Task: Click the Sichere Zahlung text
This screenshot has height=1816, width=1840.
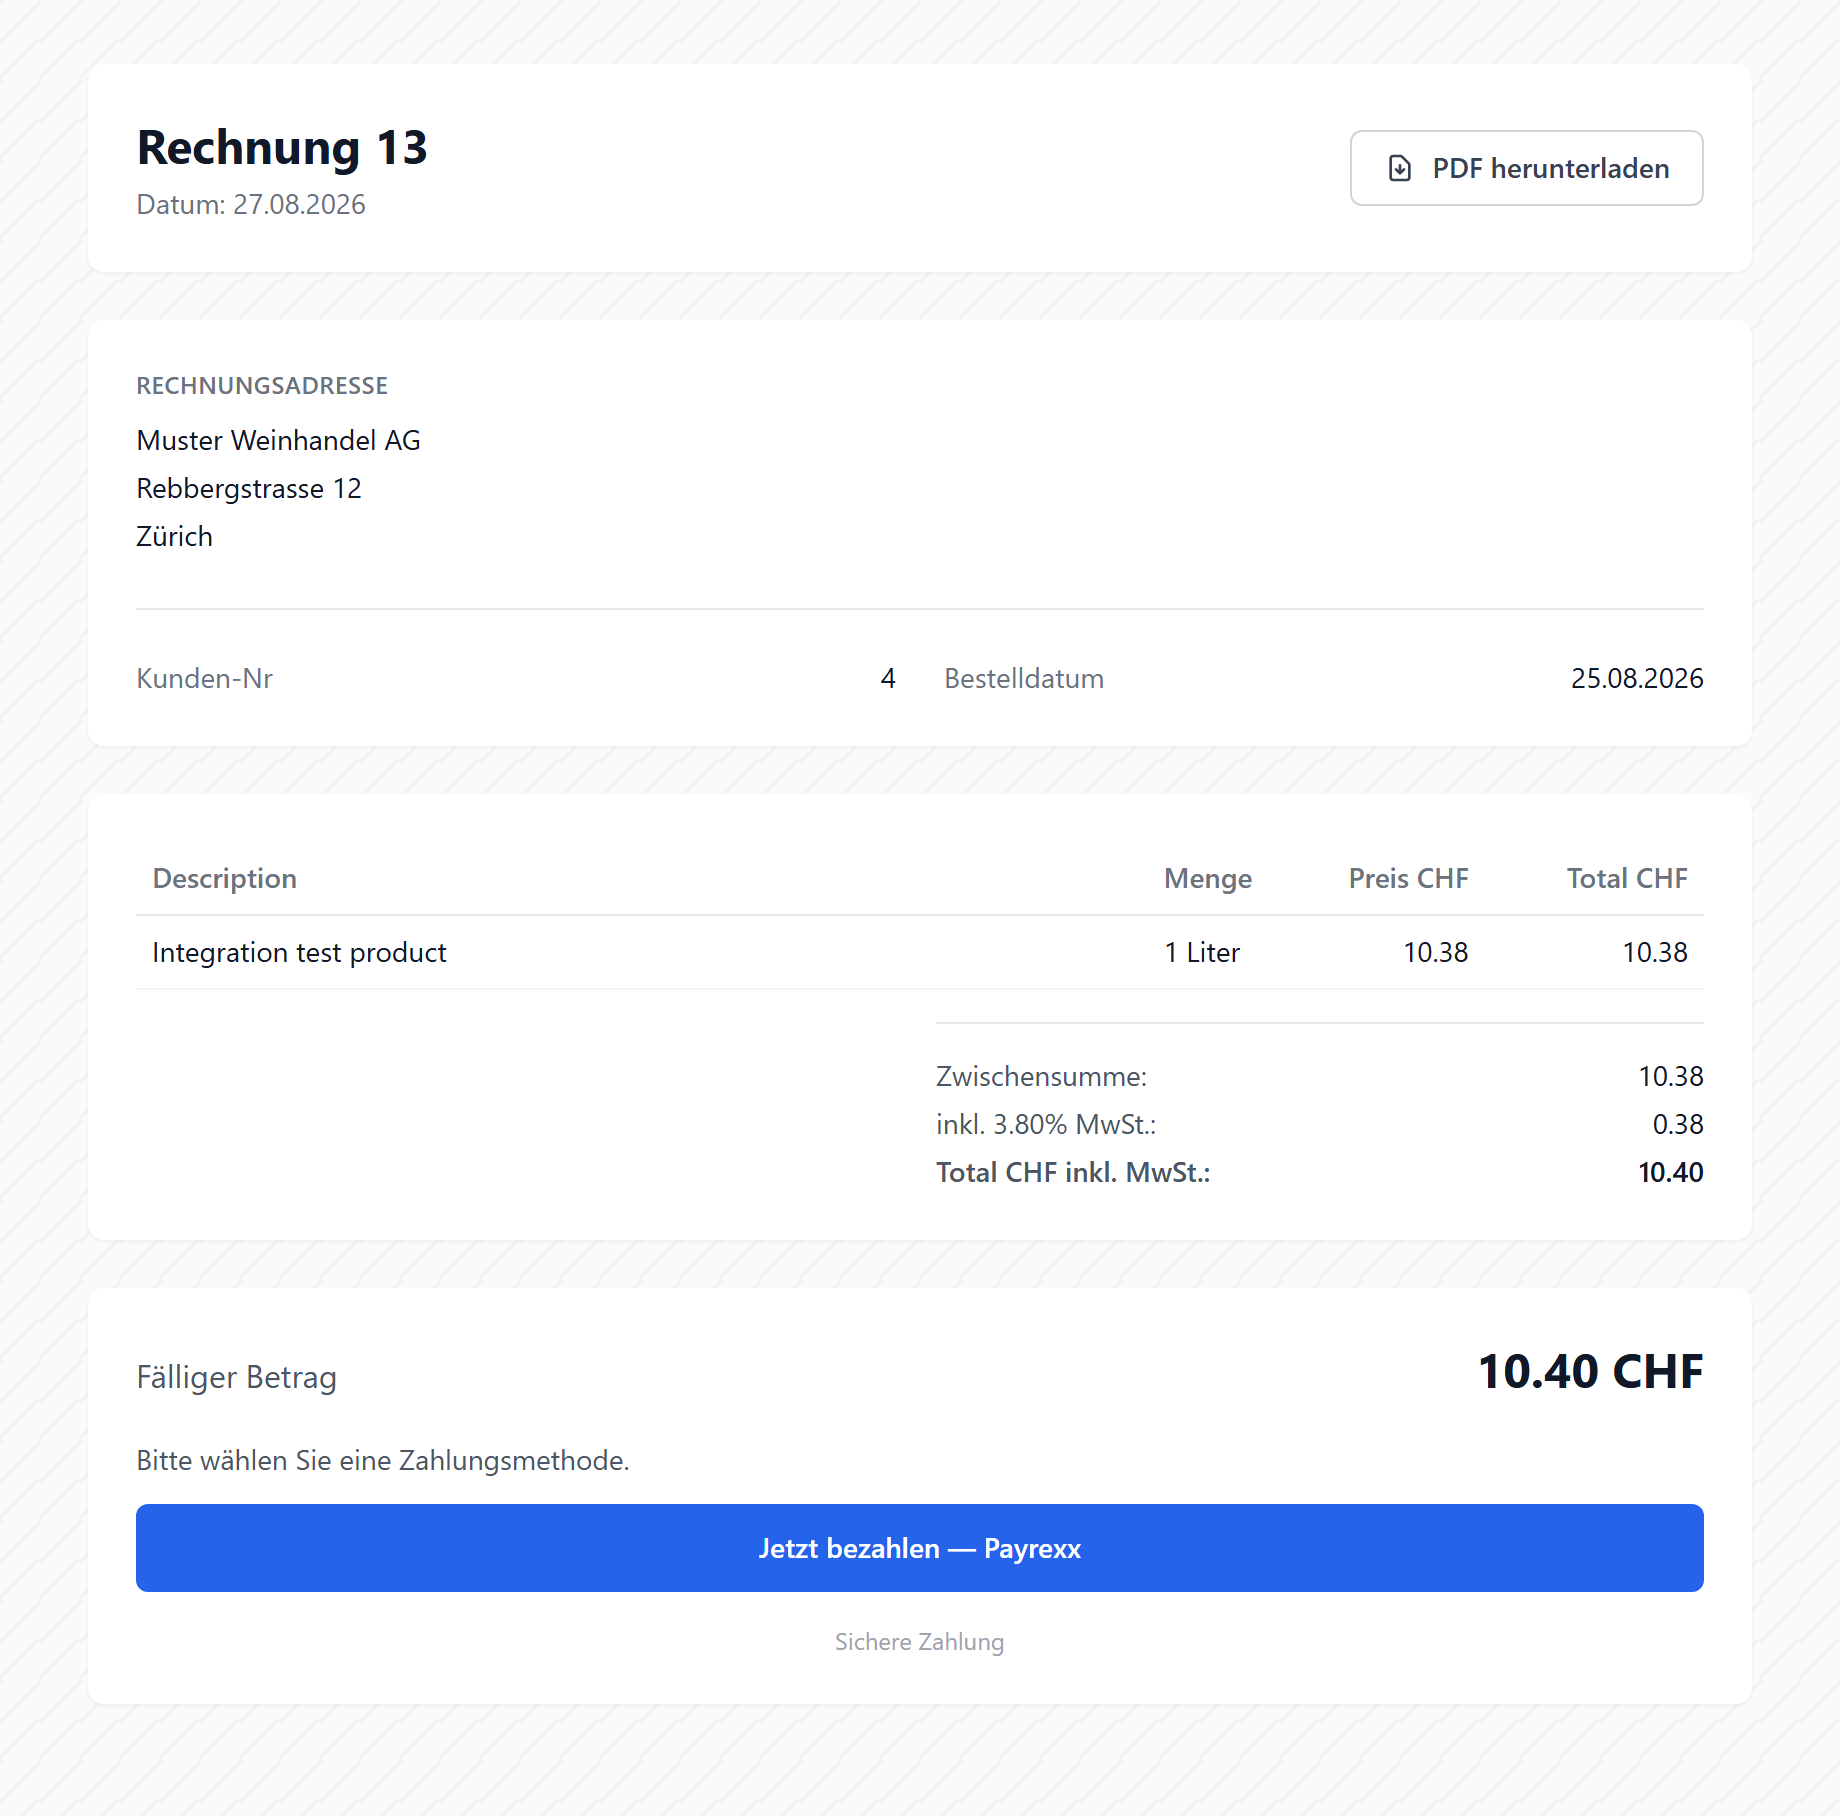Action: pyautogui.click(x=919, y=1641)
